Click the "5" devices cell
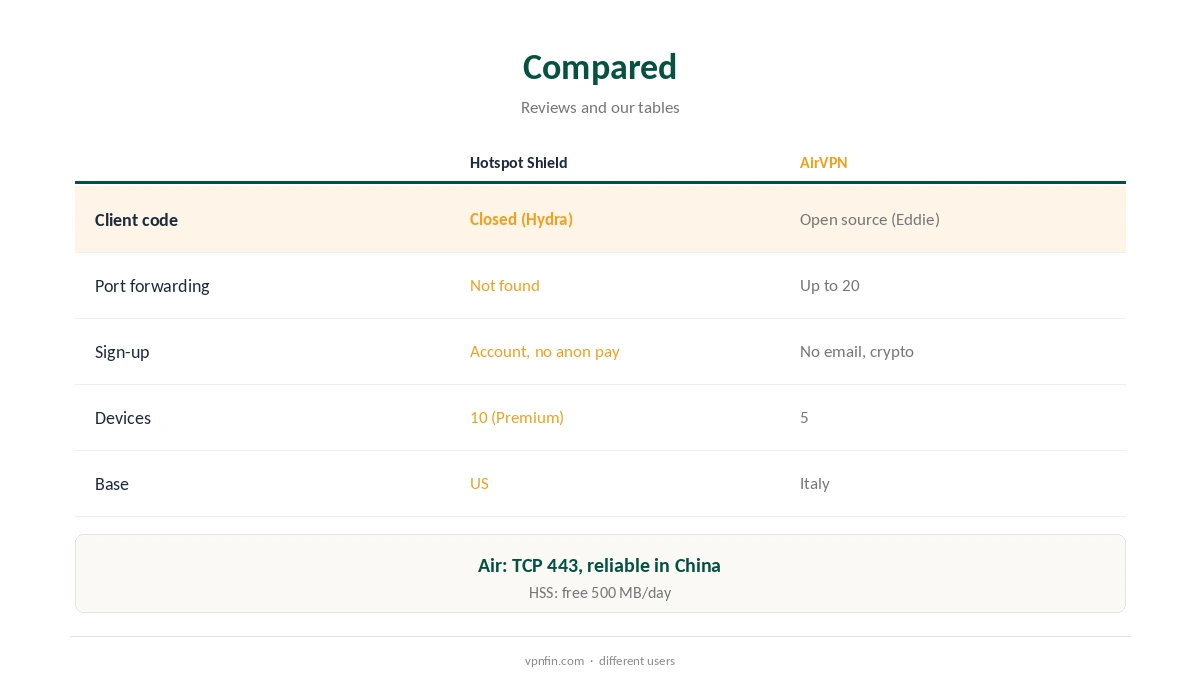 pyautogui.click(x=804, y=417)
